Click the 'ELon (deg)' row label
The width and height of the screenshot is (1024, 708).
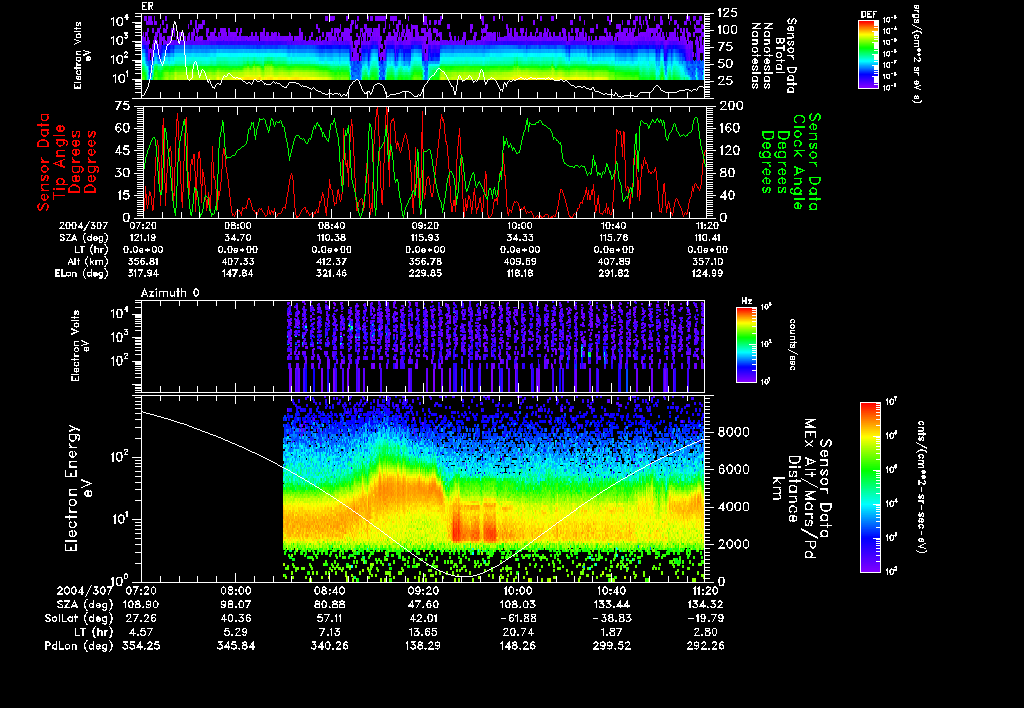[x=82, y=273]
